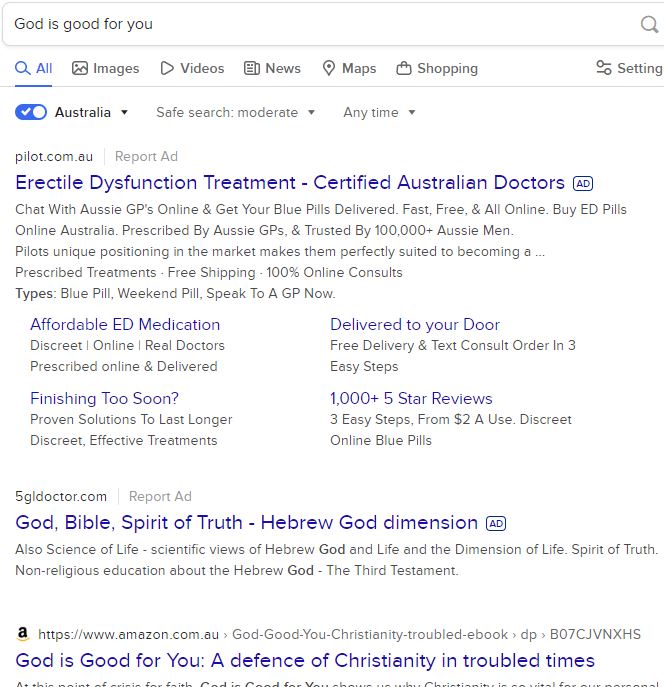Open the Any time filter dropdown
This screenshot has width=664, height=687.
(x=379, y=113)
